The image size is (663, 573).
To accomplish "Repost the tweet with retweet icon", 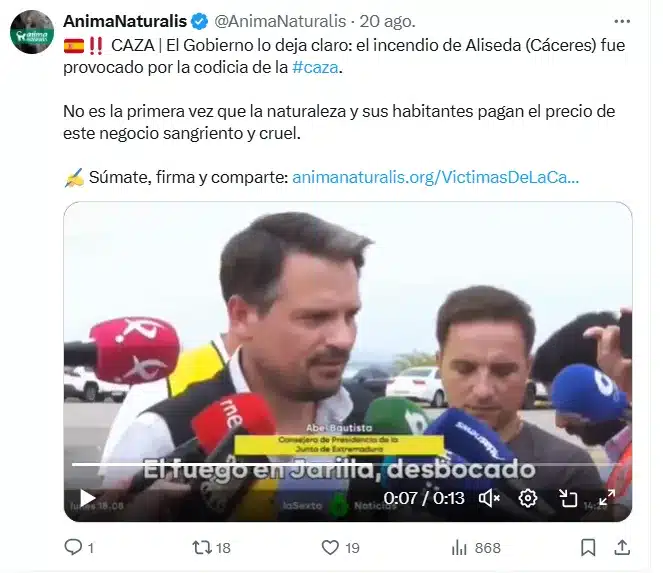I will coord(202,548).
